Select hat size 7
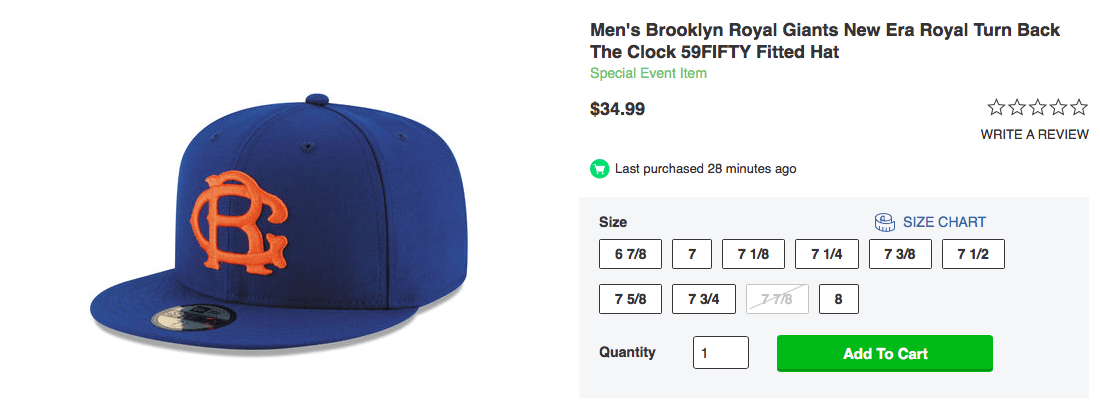 click(x=691, y=254)
